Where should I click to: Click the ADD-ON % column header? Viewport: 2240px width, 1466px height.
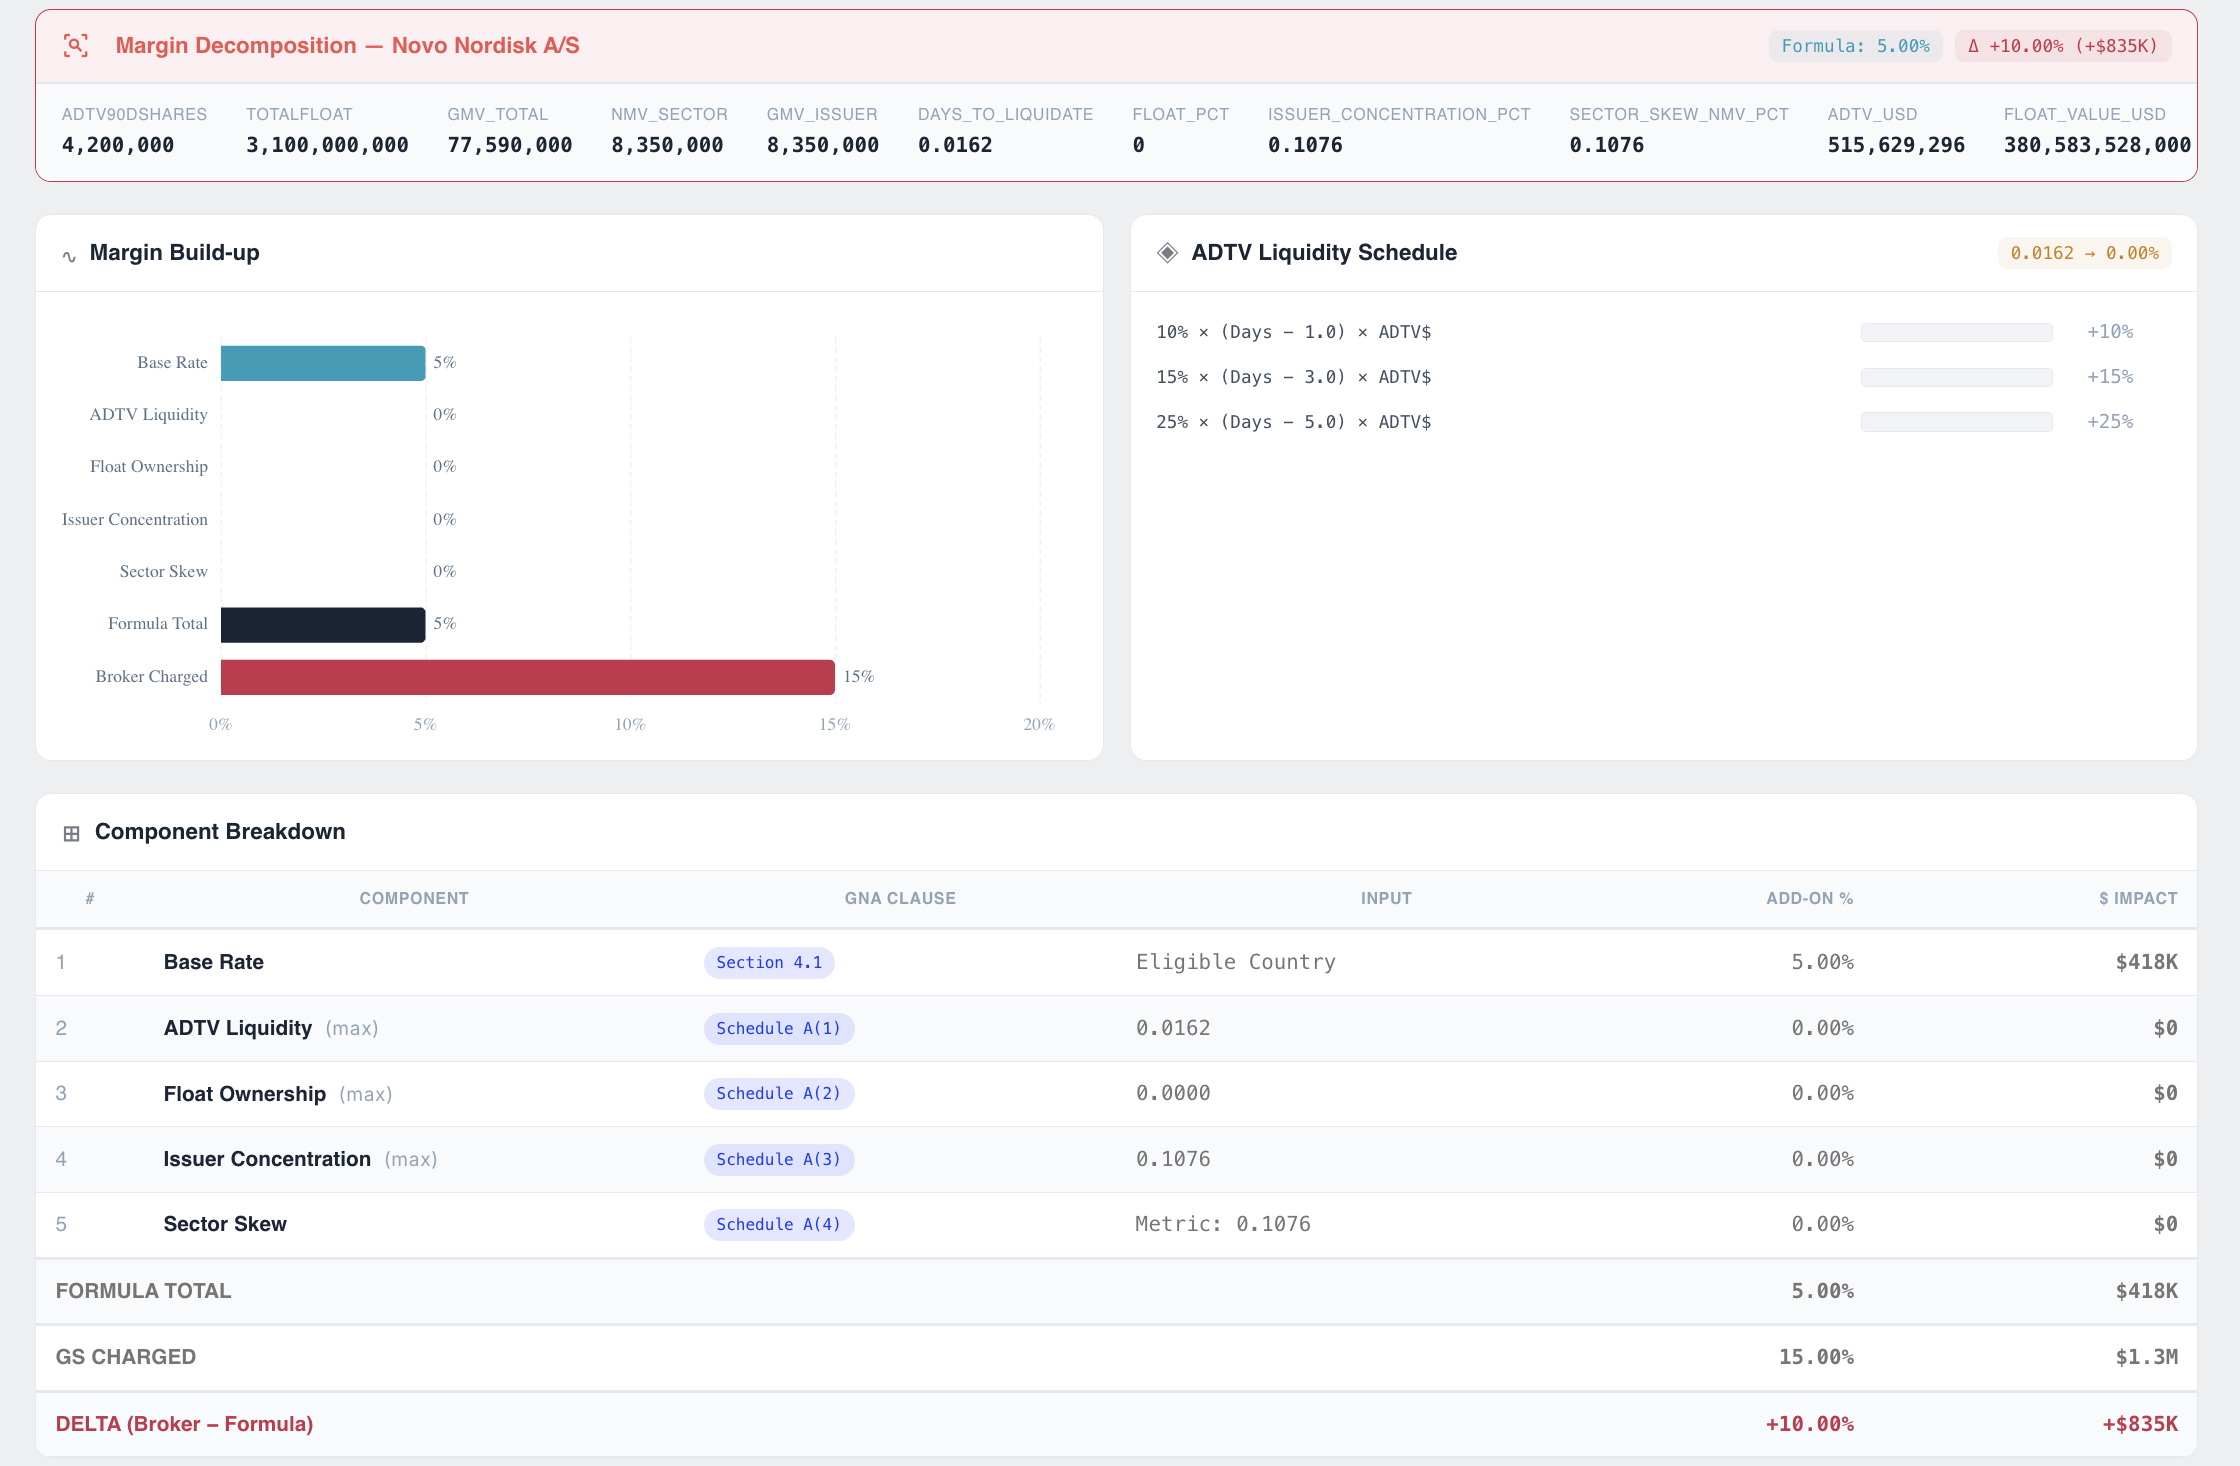click(x=1809, y=898)
